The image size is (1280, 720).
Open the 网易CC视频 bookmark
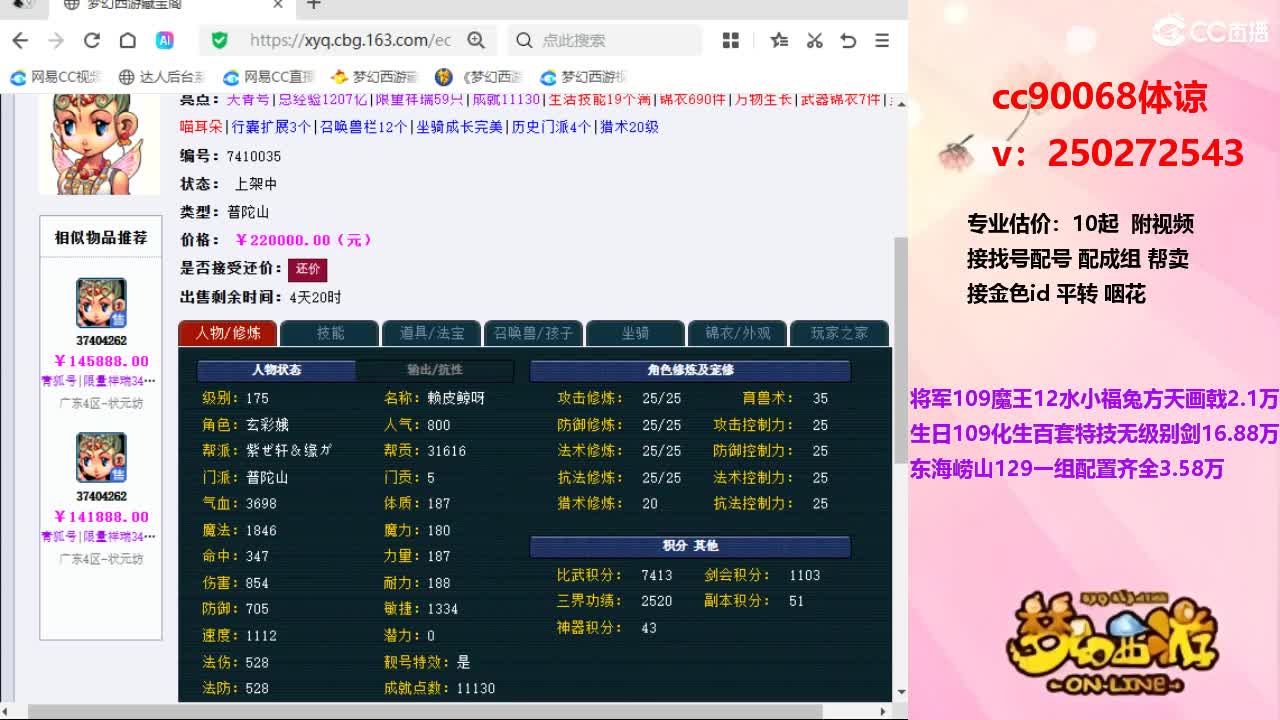tap(56, 77)
